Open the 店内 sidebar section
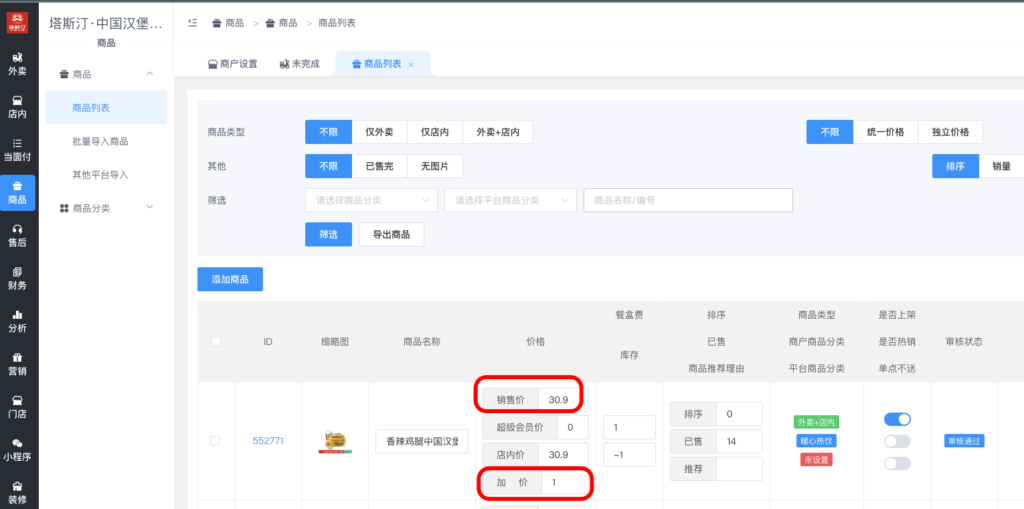The height and width of the screenshot is (509, 1024). (18, 107)
